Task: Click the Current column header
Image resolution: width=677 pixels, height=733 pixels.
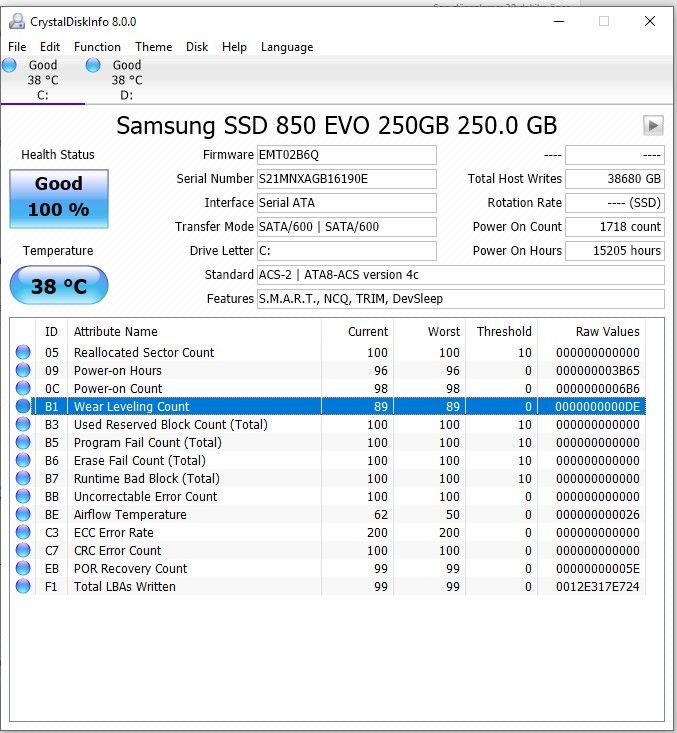Action: tap(358, 331)
